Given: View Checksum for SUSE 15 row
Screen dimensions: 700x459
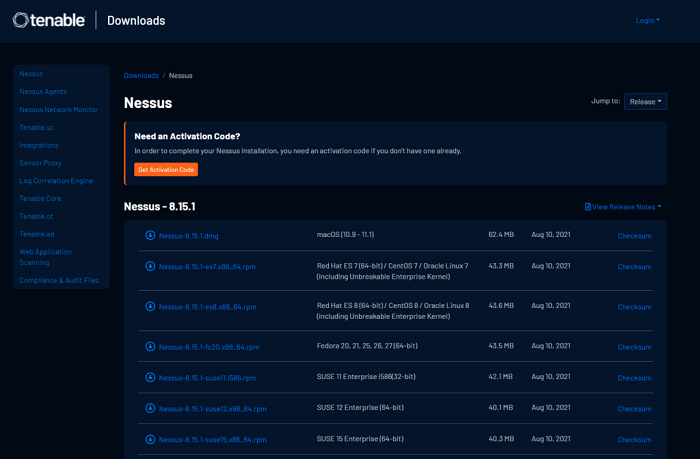Looking at the screenshot, I should tap(634, 439).
